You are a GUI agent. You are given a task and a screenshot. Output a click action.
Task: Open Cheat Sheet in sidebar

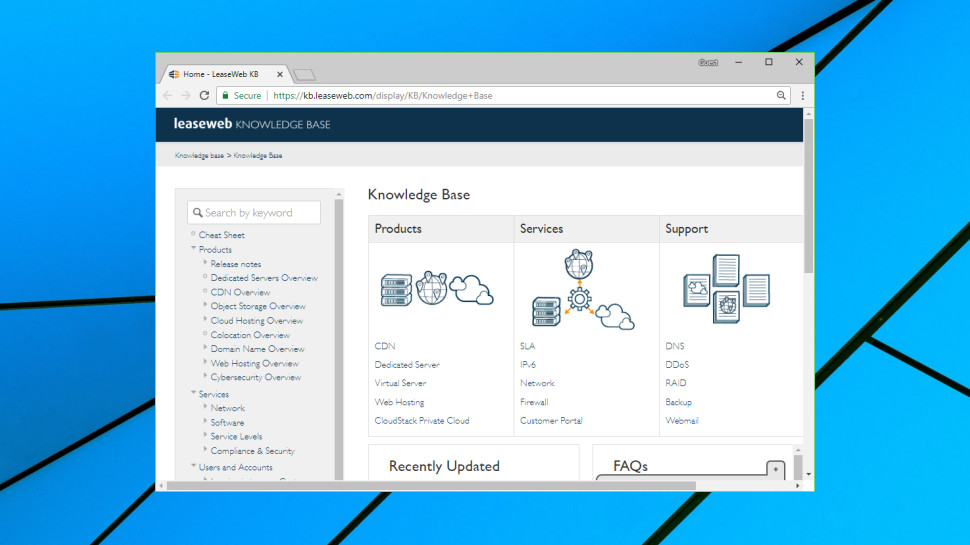click(x=221, y=235)
